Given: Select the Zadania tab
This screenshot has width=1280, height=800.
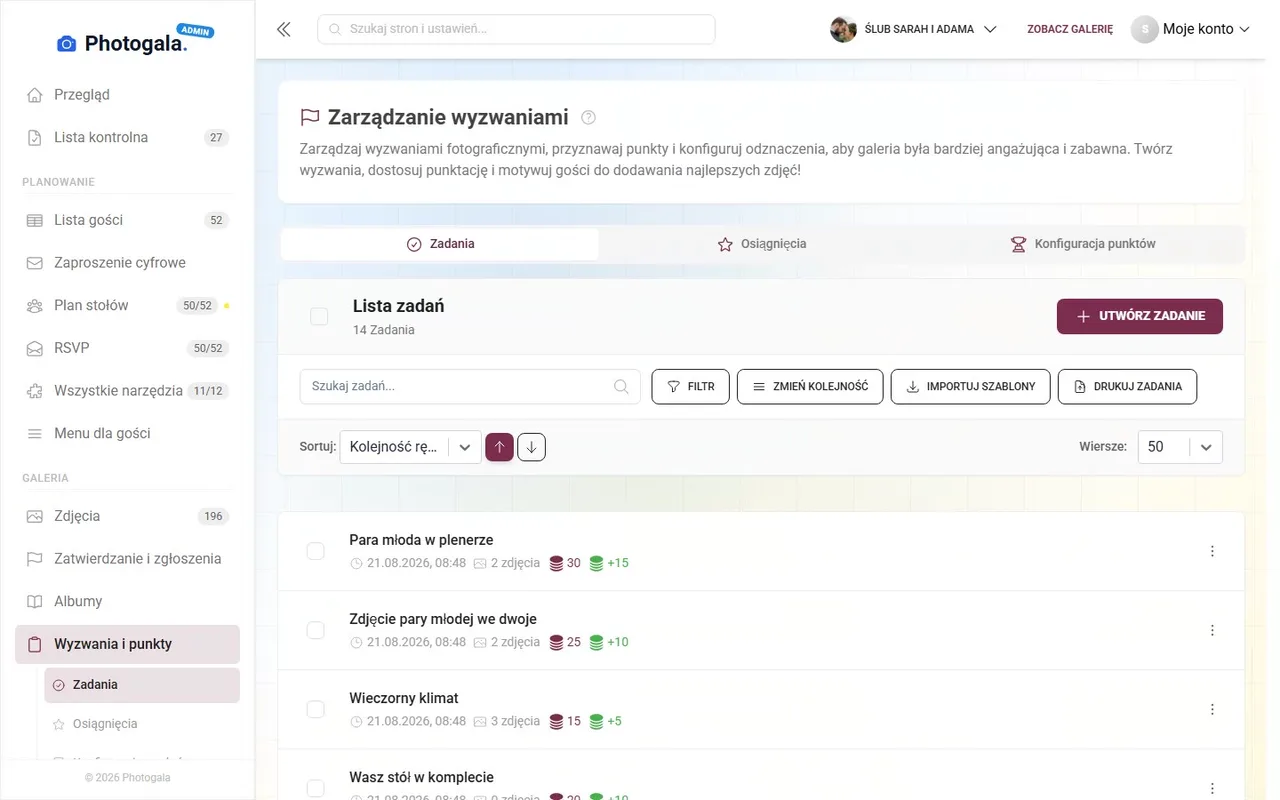Looking at the screenshot, I should [440, 244].
